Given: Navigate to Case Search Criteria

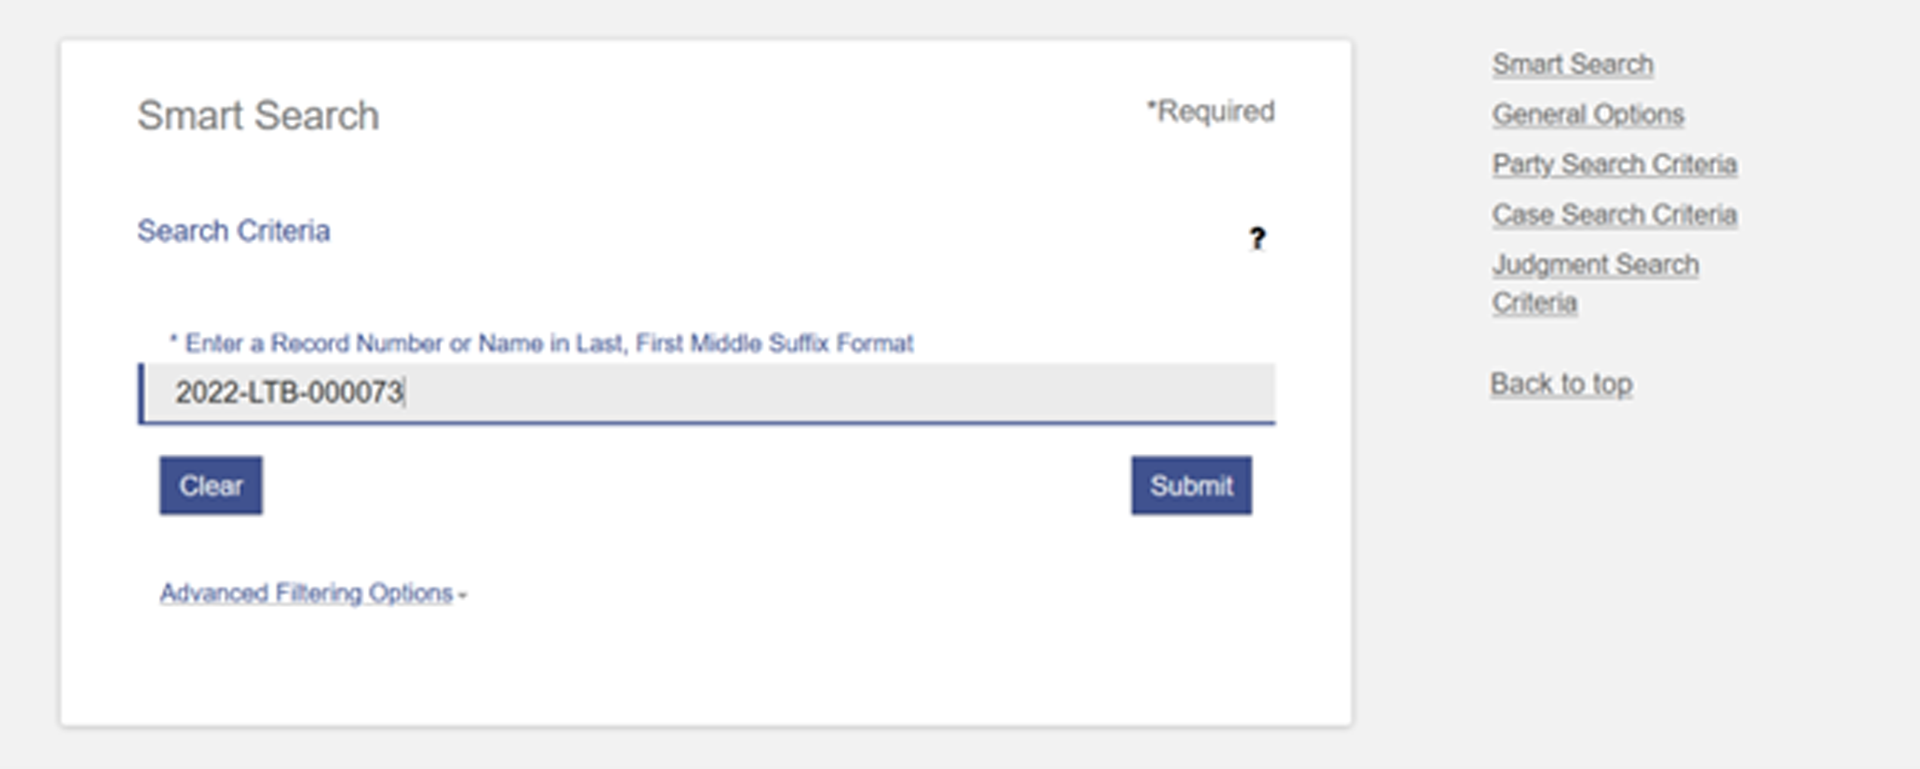Looking at the screenshot, I should [1614, 214].
